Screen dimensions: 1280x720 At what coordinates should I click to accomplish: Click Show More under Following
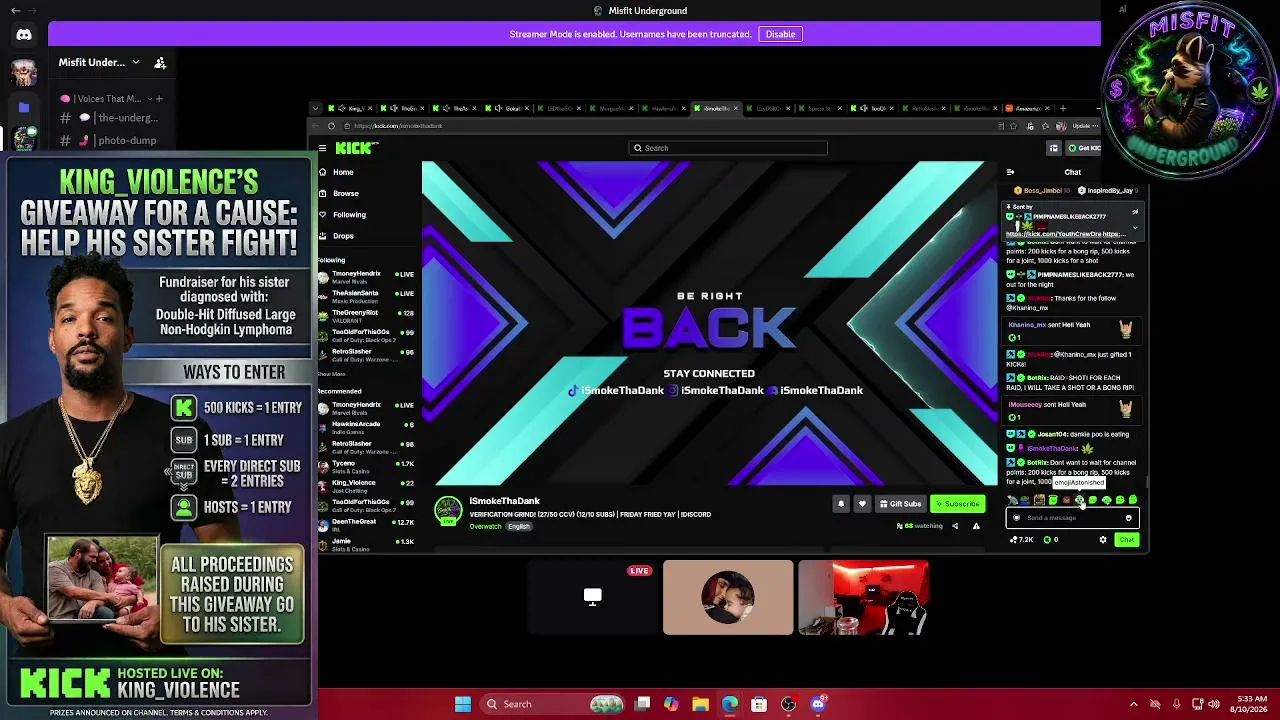pos(332,374)
